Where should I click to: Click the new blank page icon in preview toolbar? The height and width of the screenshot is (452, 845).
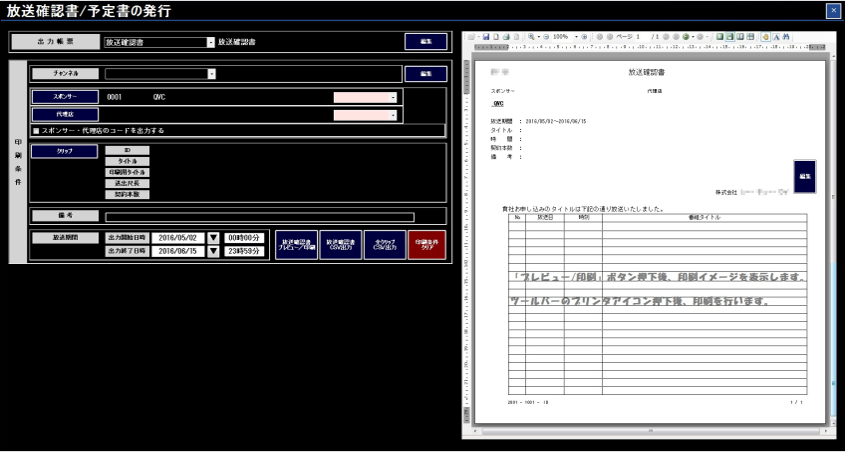point(496,37)
